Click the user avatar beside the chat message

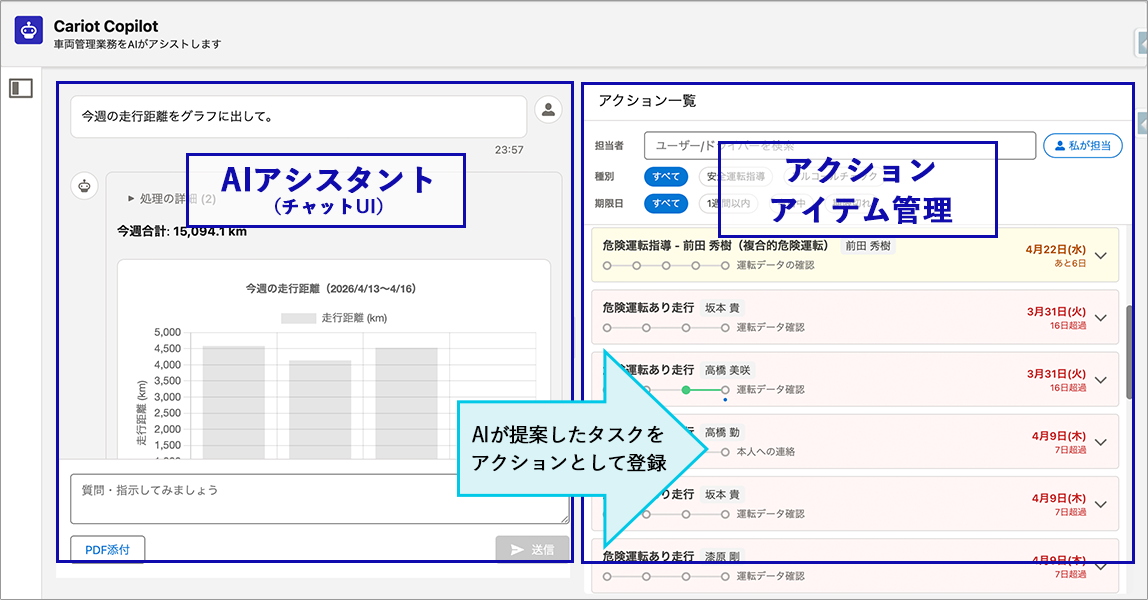click(x=547, y=111)
